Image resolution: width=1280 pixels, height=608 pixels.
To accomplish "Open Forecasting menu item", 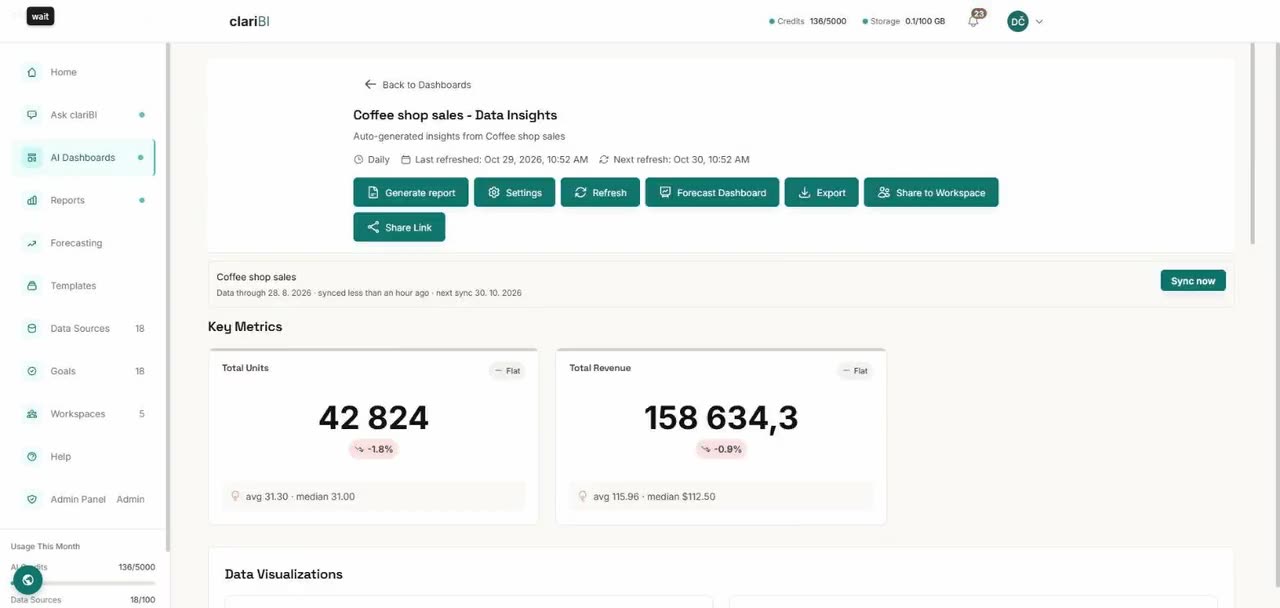I will pyautogui.click(x=84, y=243).
